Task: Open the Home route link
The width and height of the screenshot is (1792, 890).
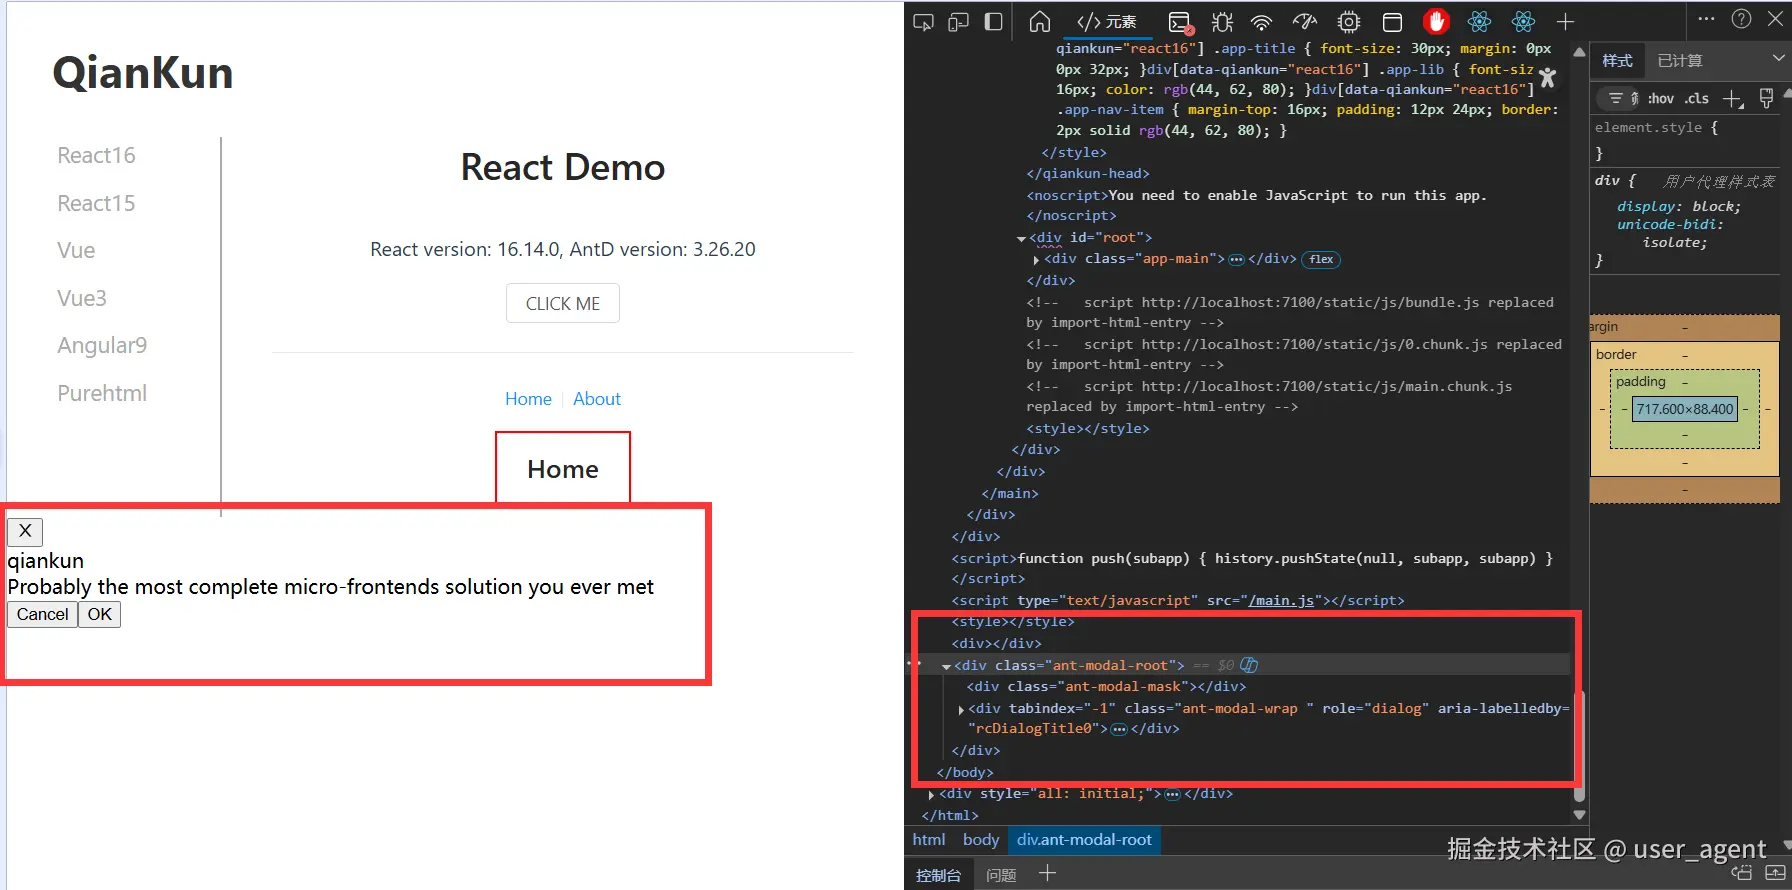Action: [x=528, y=399]
